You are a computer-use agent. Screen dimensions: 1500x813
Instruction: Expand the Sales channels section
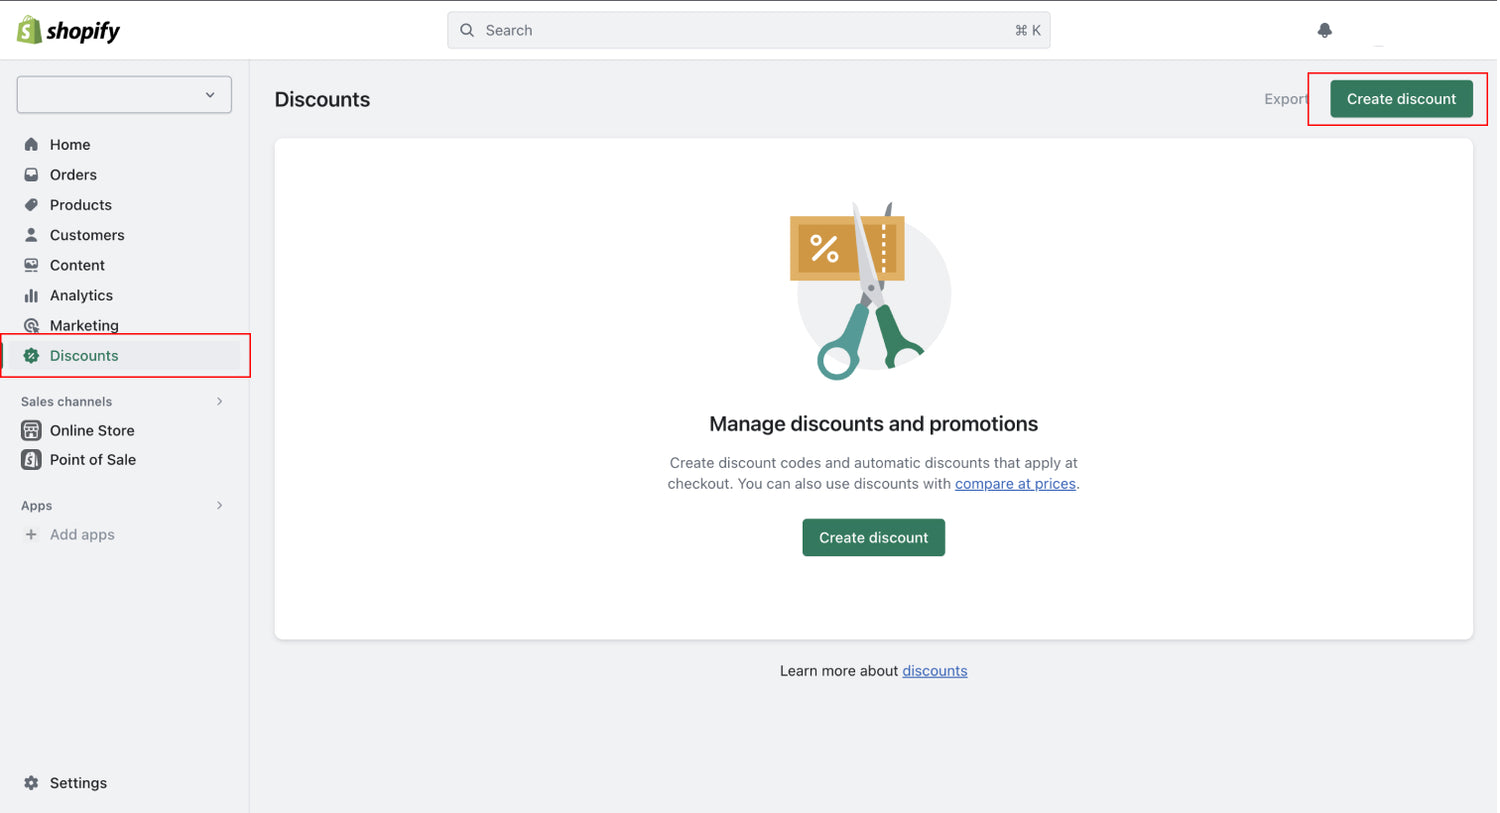(219, 401)
